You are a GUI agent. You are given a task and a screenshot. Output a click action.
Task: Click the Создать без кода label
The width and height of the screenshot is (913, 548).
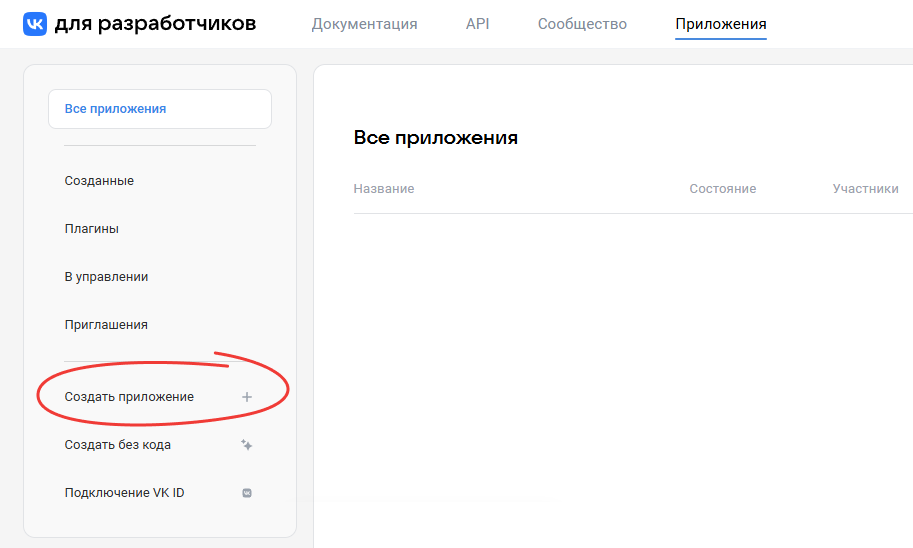click(x=117, y=445)
